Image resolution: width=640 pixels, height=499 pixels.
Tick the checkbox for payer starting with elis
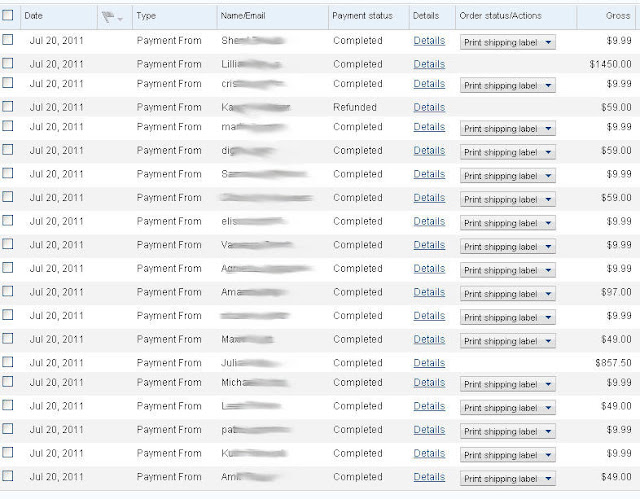7,220
